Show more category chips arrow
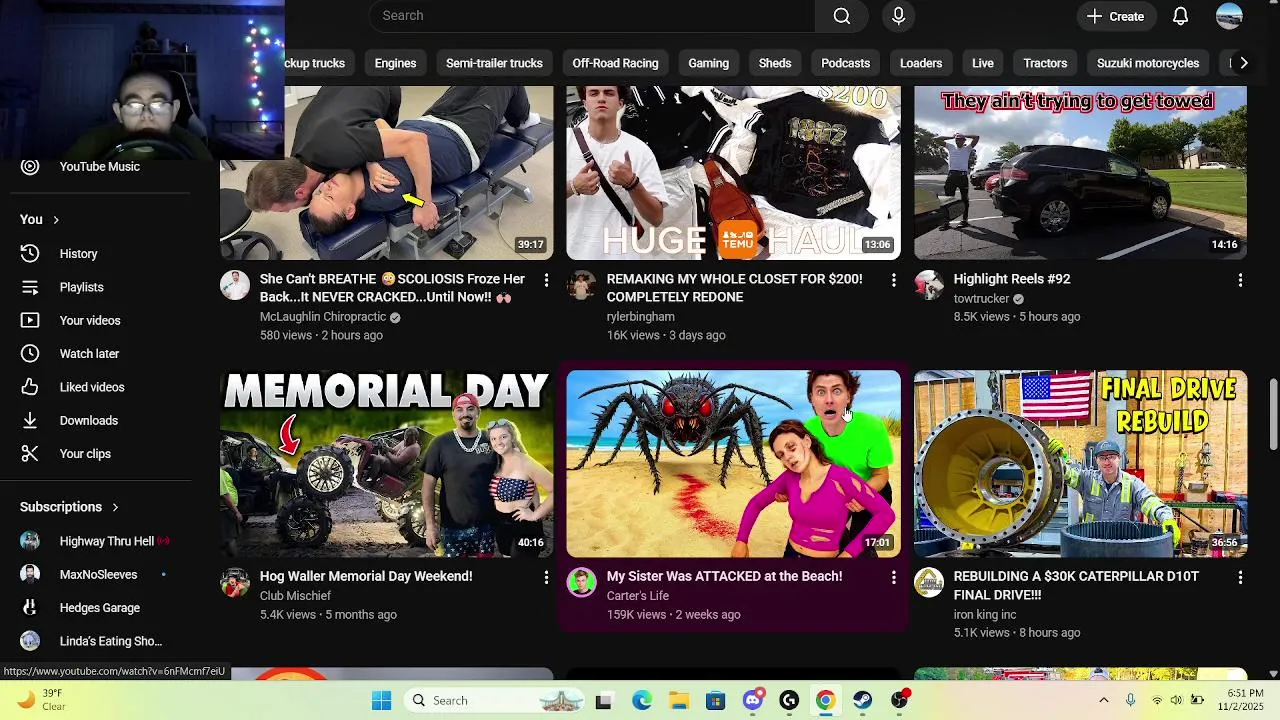This screenshot has width=1280, height=720. (1243, 63)
